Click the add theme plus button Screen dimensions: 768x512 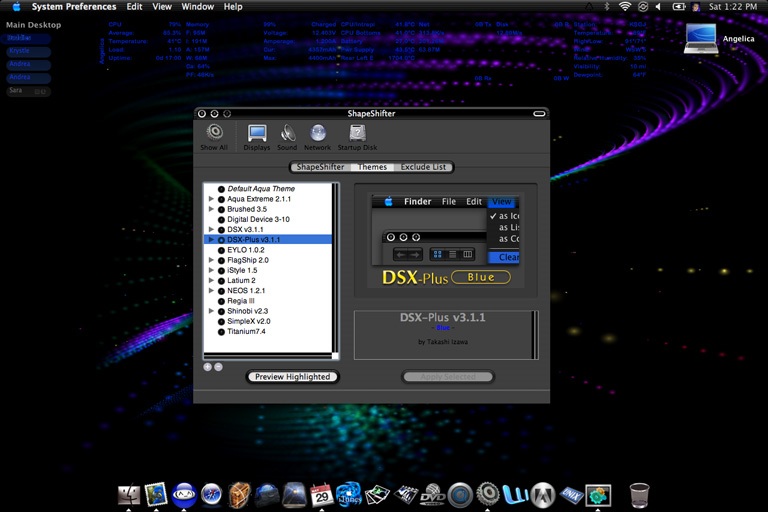(x=208, y=366)
